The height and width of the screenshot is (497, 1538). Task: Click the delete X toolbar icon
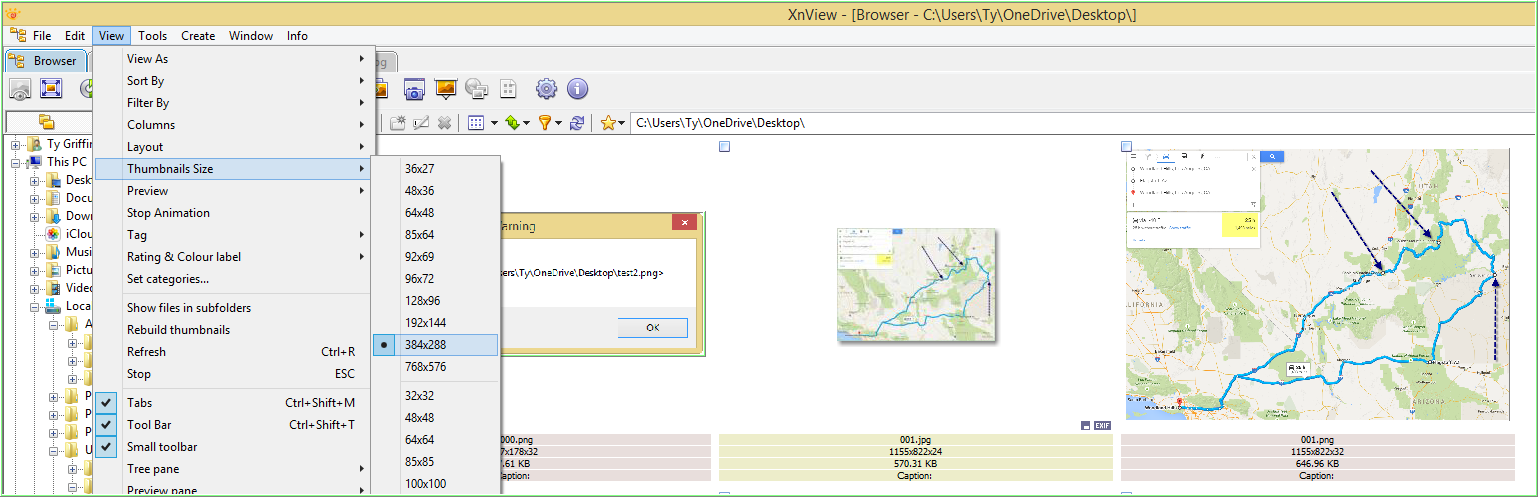[x=444, y=123]
